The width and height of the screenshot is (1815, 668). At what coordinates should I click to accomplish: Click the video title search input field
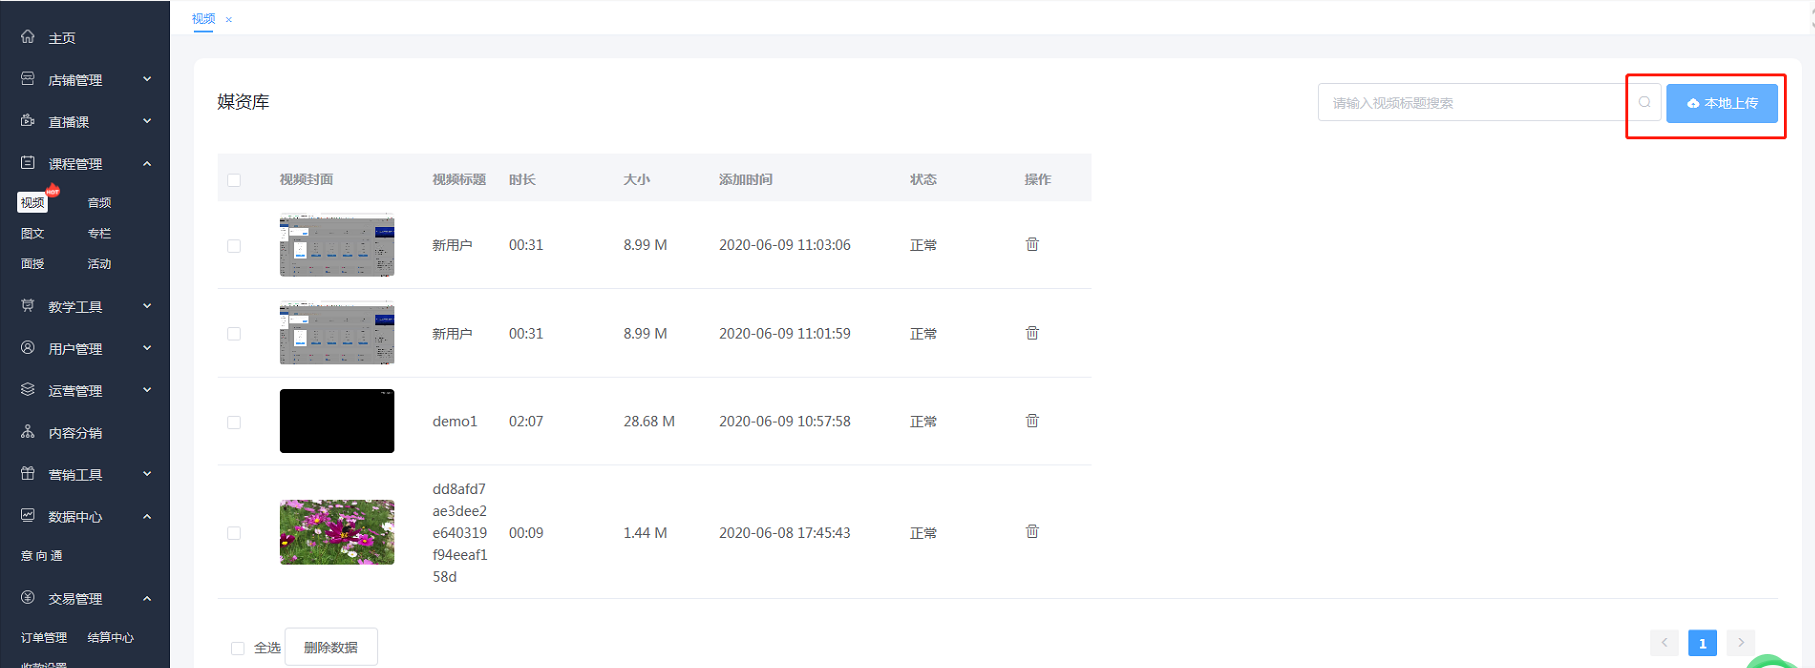pos(1470,103)
